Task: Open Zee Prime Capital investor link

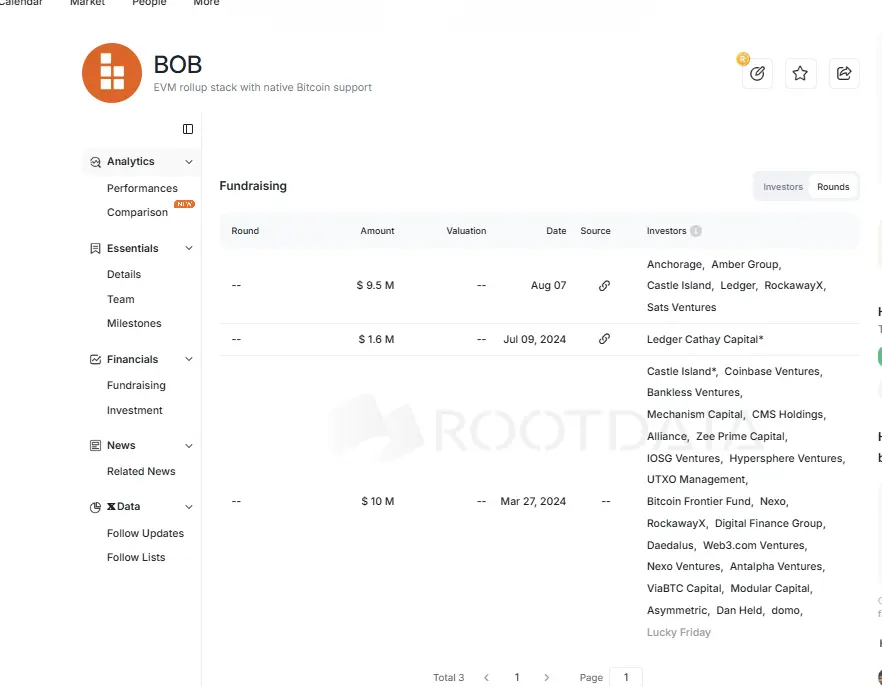Action: point(740,437)
